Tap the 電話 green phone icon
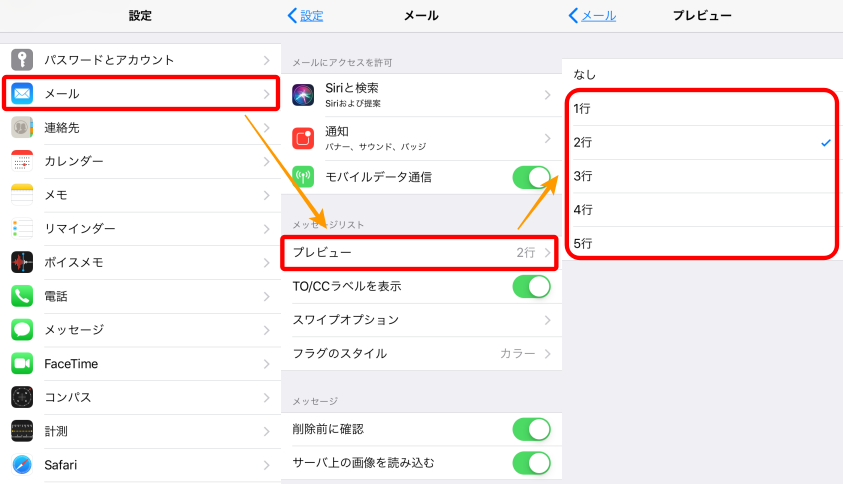This screenshot has width=843, height=484. click(22, 296)
